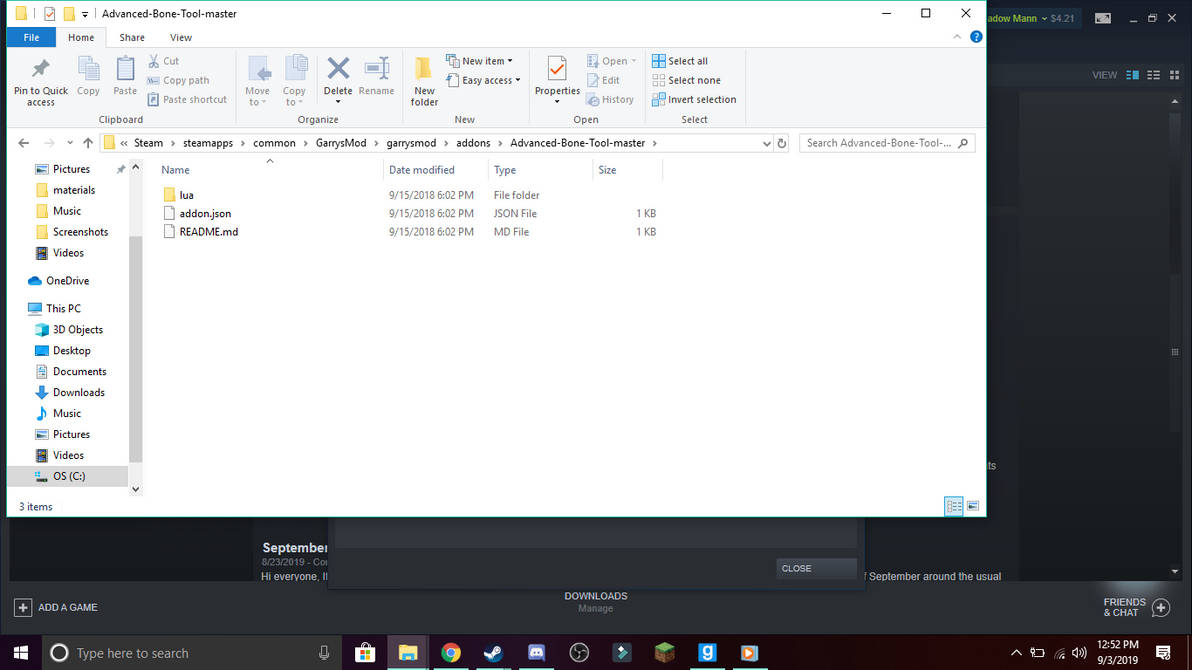Refresh the current folder view
This screenshot has height=670, width=1192.
[x=781, y=143]
